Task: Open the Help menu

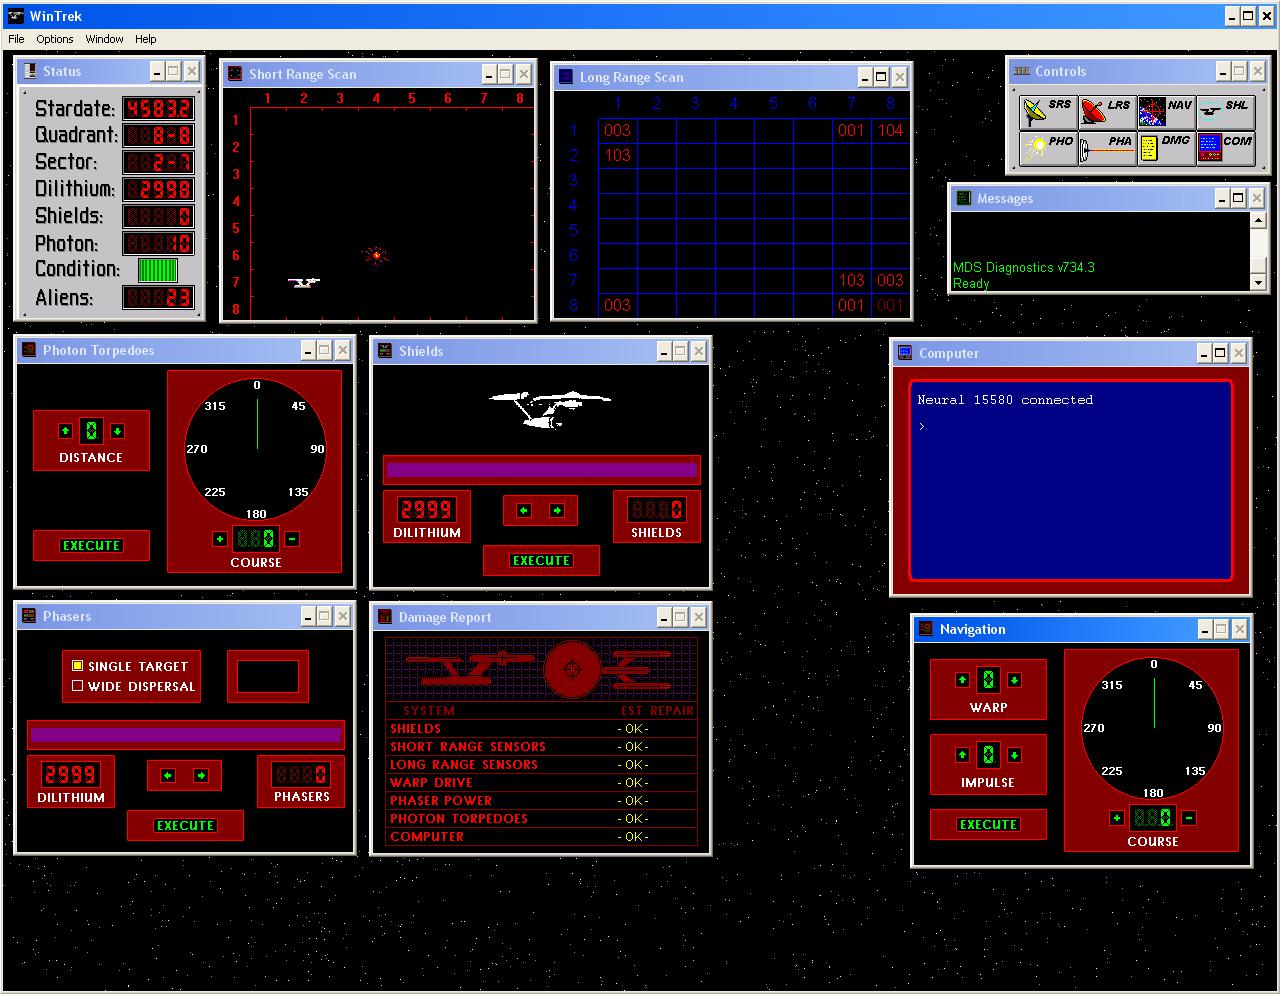Action: (146, 39)
